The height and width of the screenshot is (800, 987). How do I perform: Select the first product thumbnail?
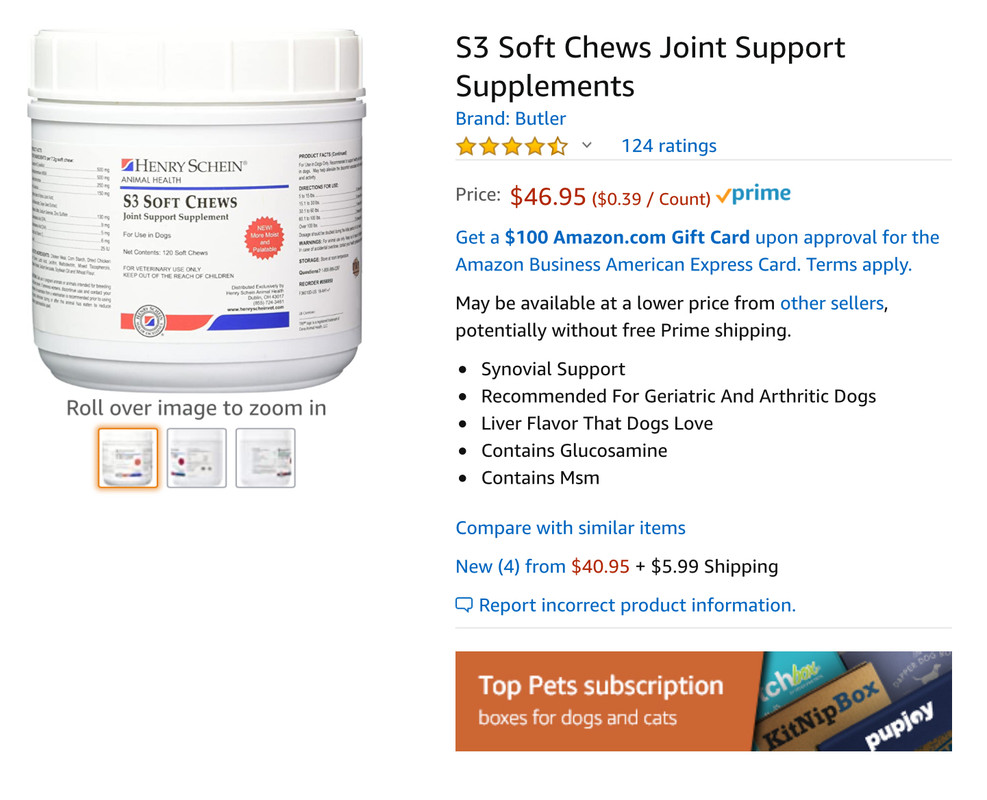tap(128, 458)
